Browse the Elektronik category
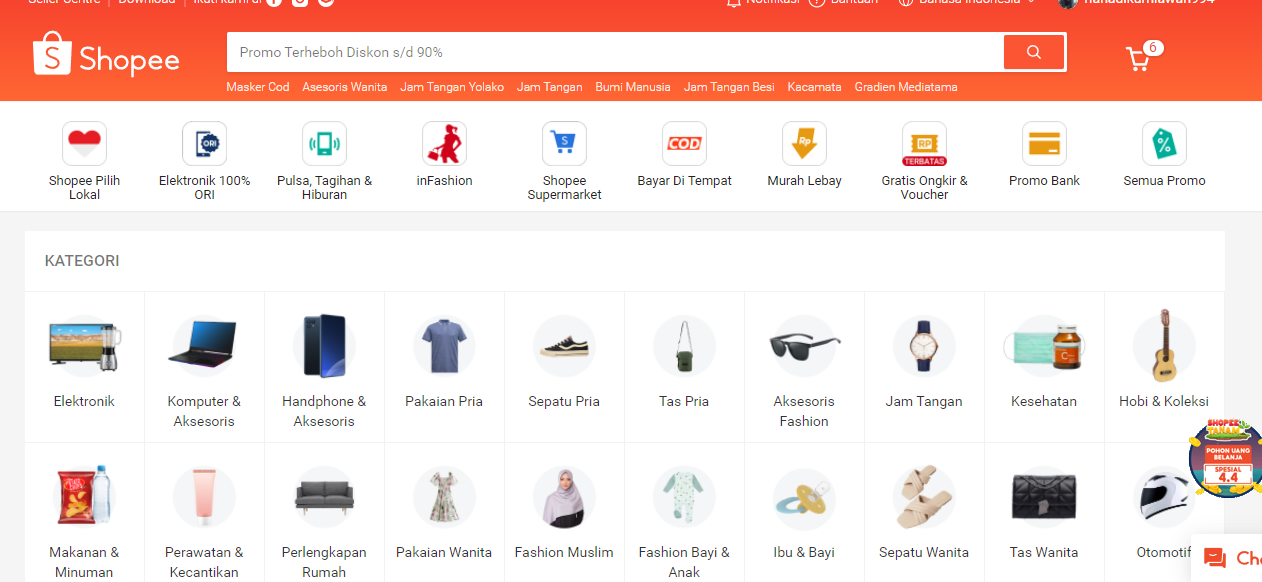 click(85, 367)
